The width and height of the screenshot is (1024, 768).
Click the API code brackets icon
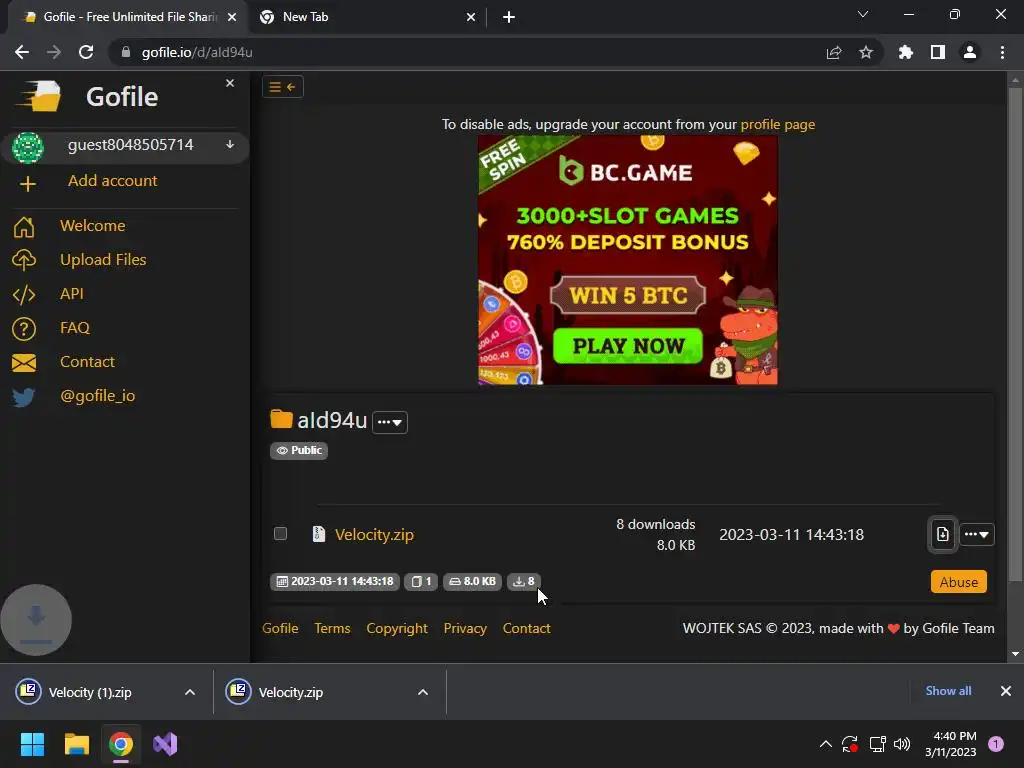(x=24, y=295)
